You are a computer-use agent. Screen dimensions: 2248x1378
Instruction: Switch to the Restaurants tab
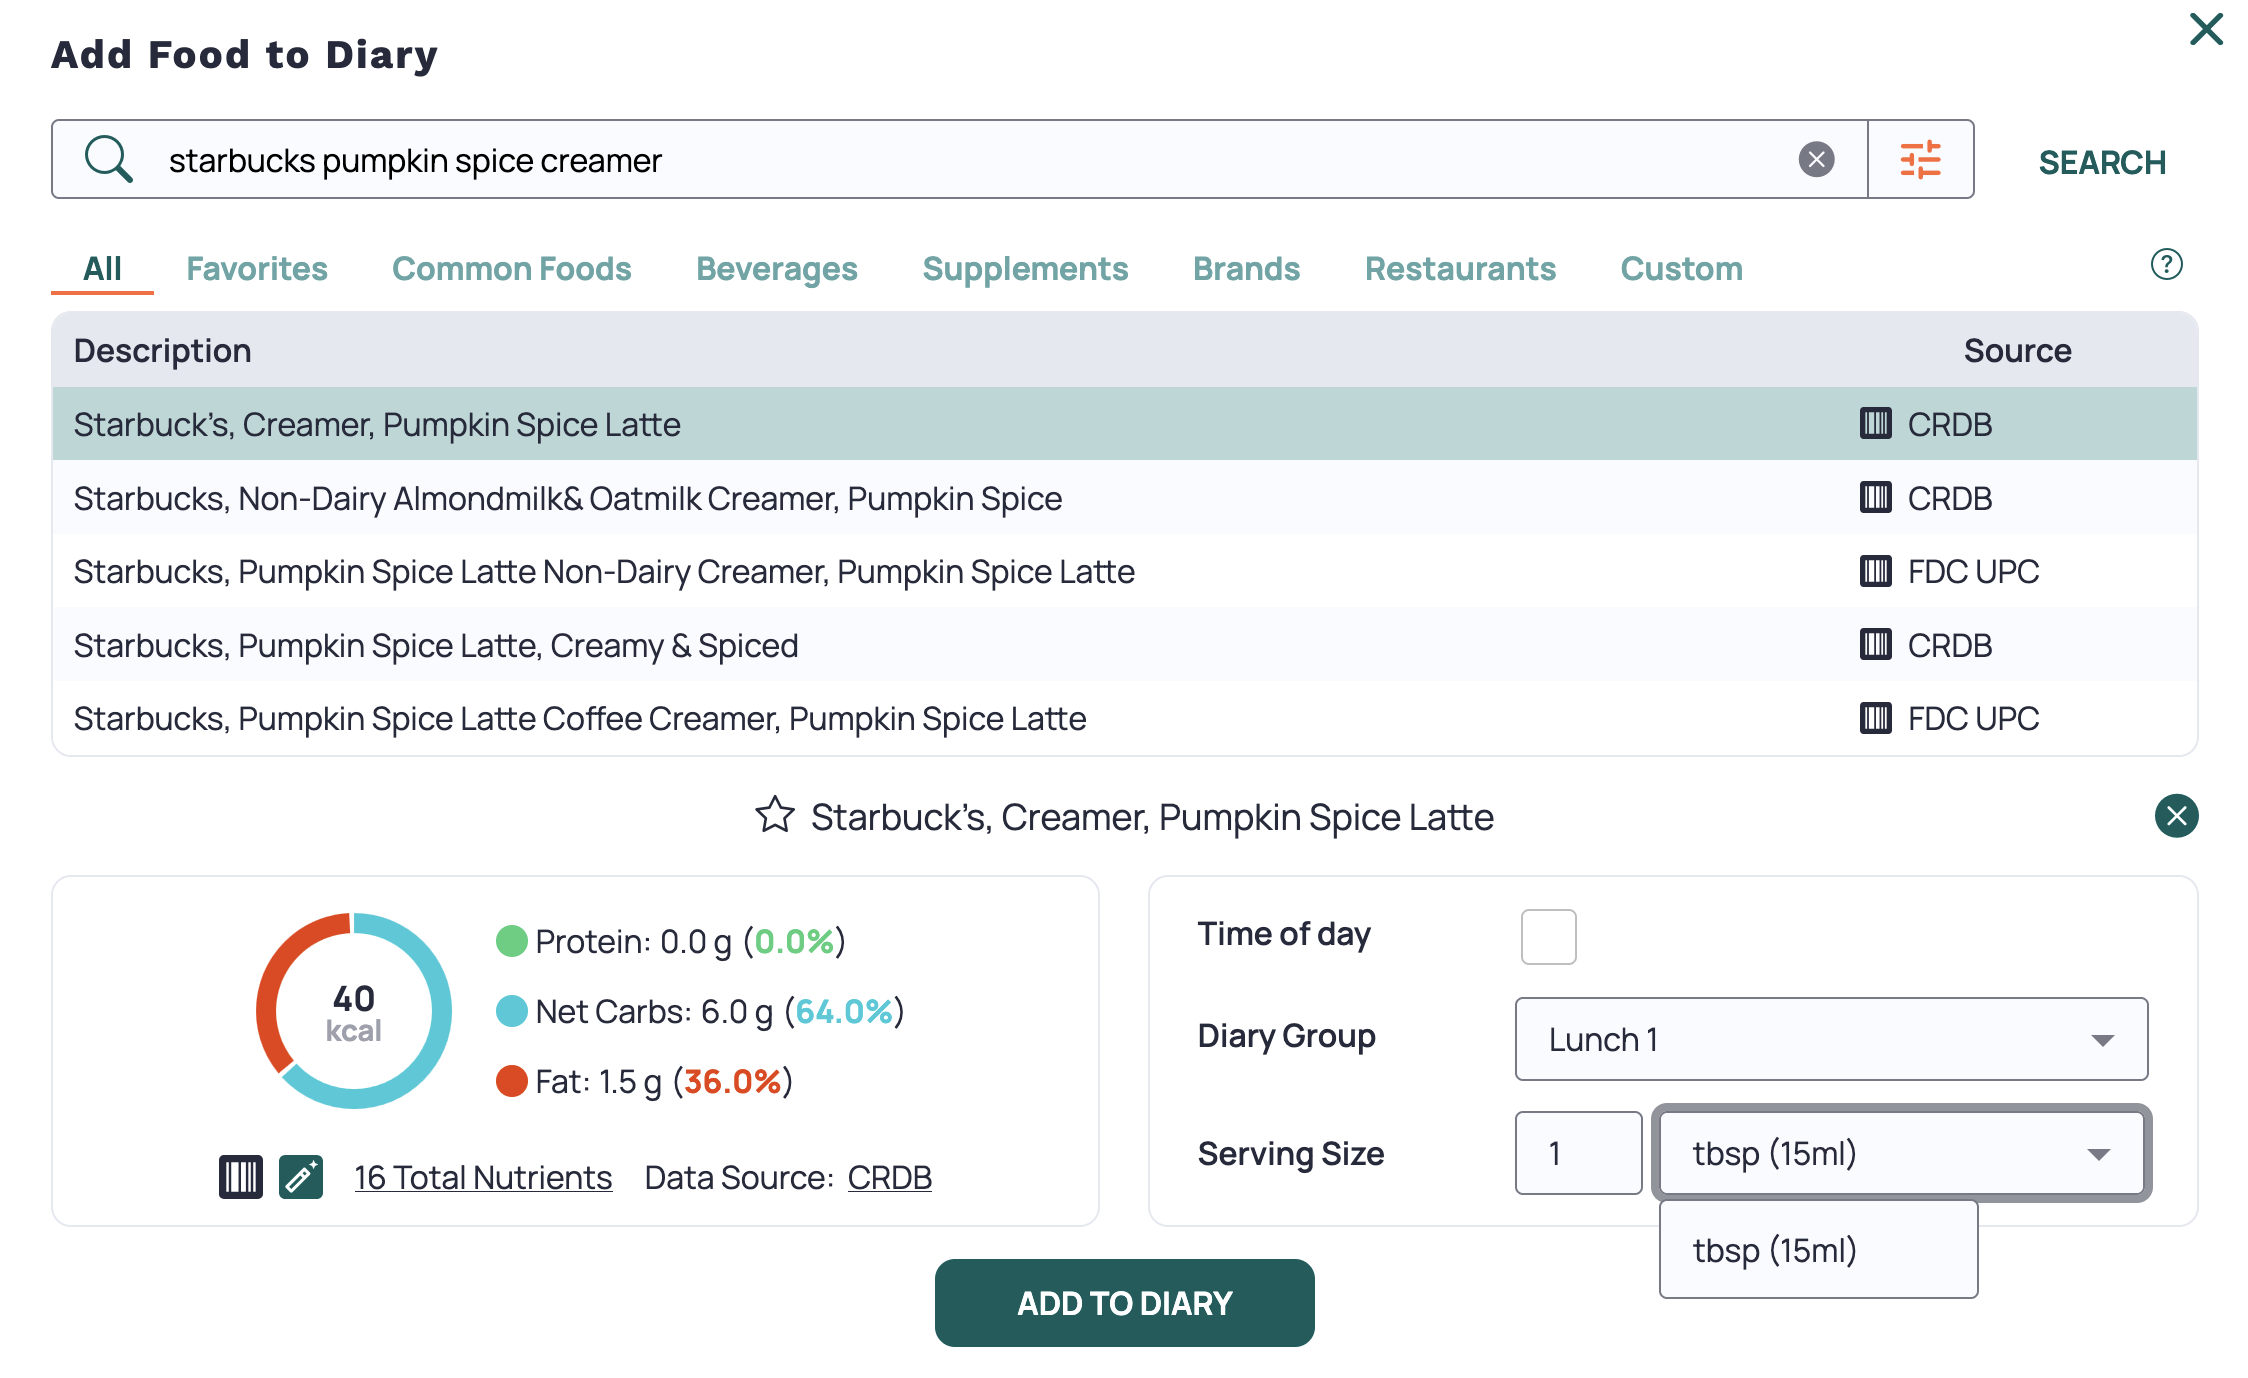pos(1460,268)
